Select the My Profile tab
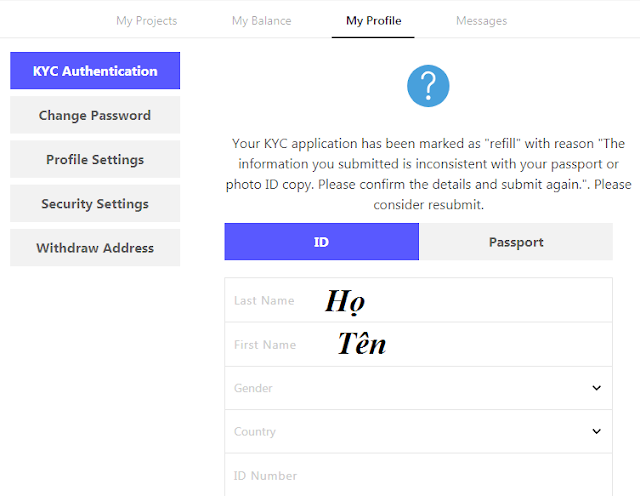Image resolution: width=640 pixels, height=496 pixels. [x=373, y=20]
